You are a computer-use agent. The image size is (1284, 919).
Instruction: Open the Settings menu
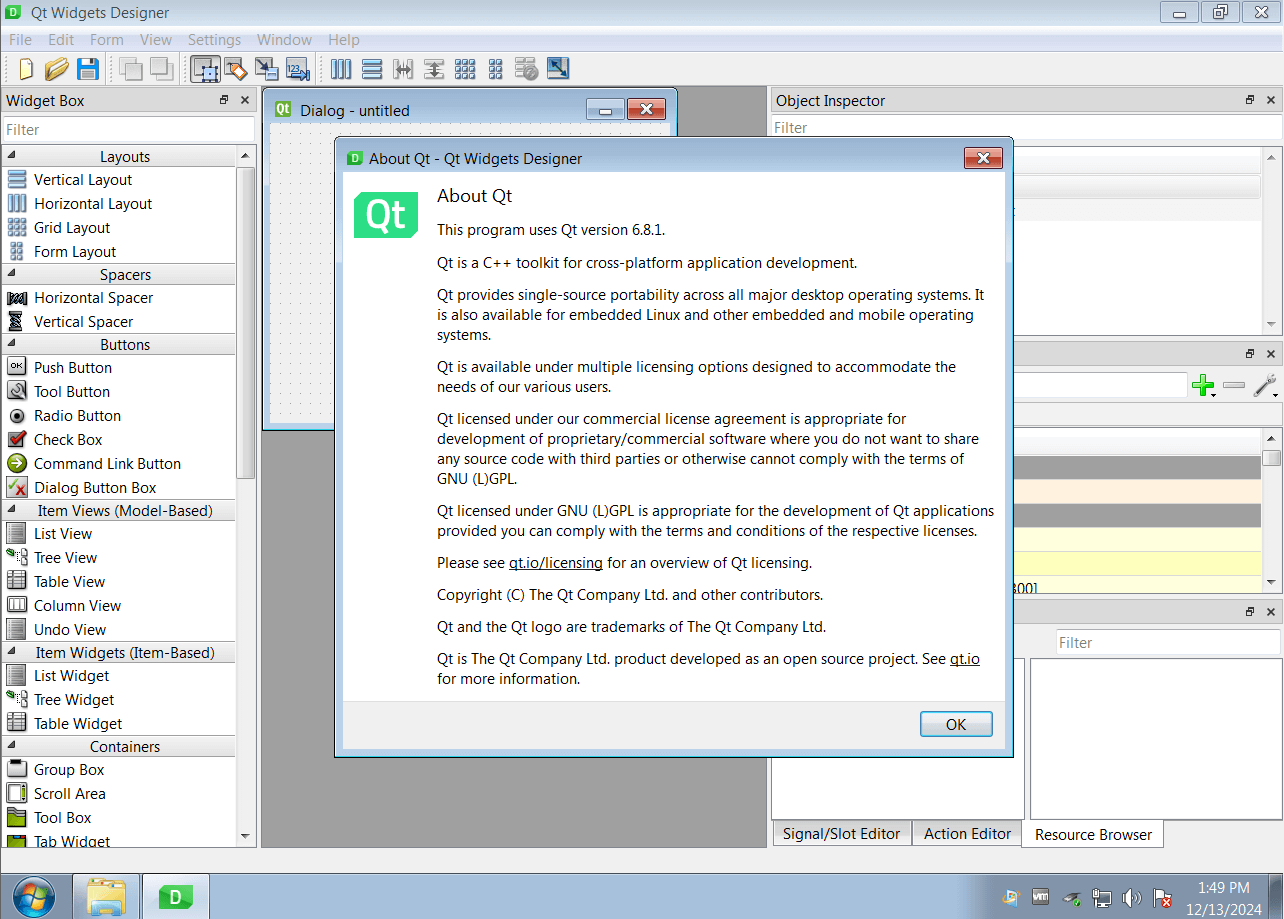(214, 40)
